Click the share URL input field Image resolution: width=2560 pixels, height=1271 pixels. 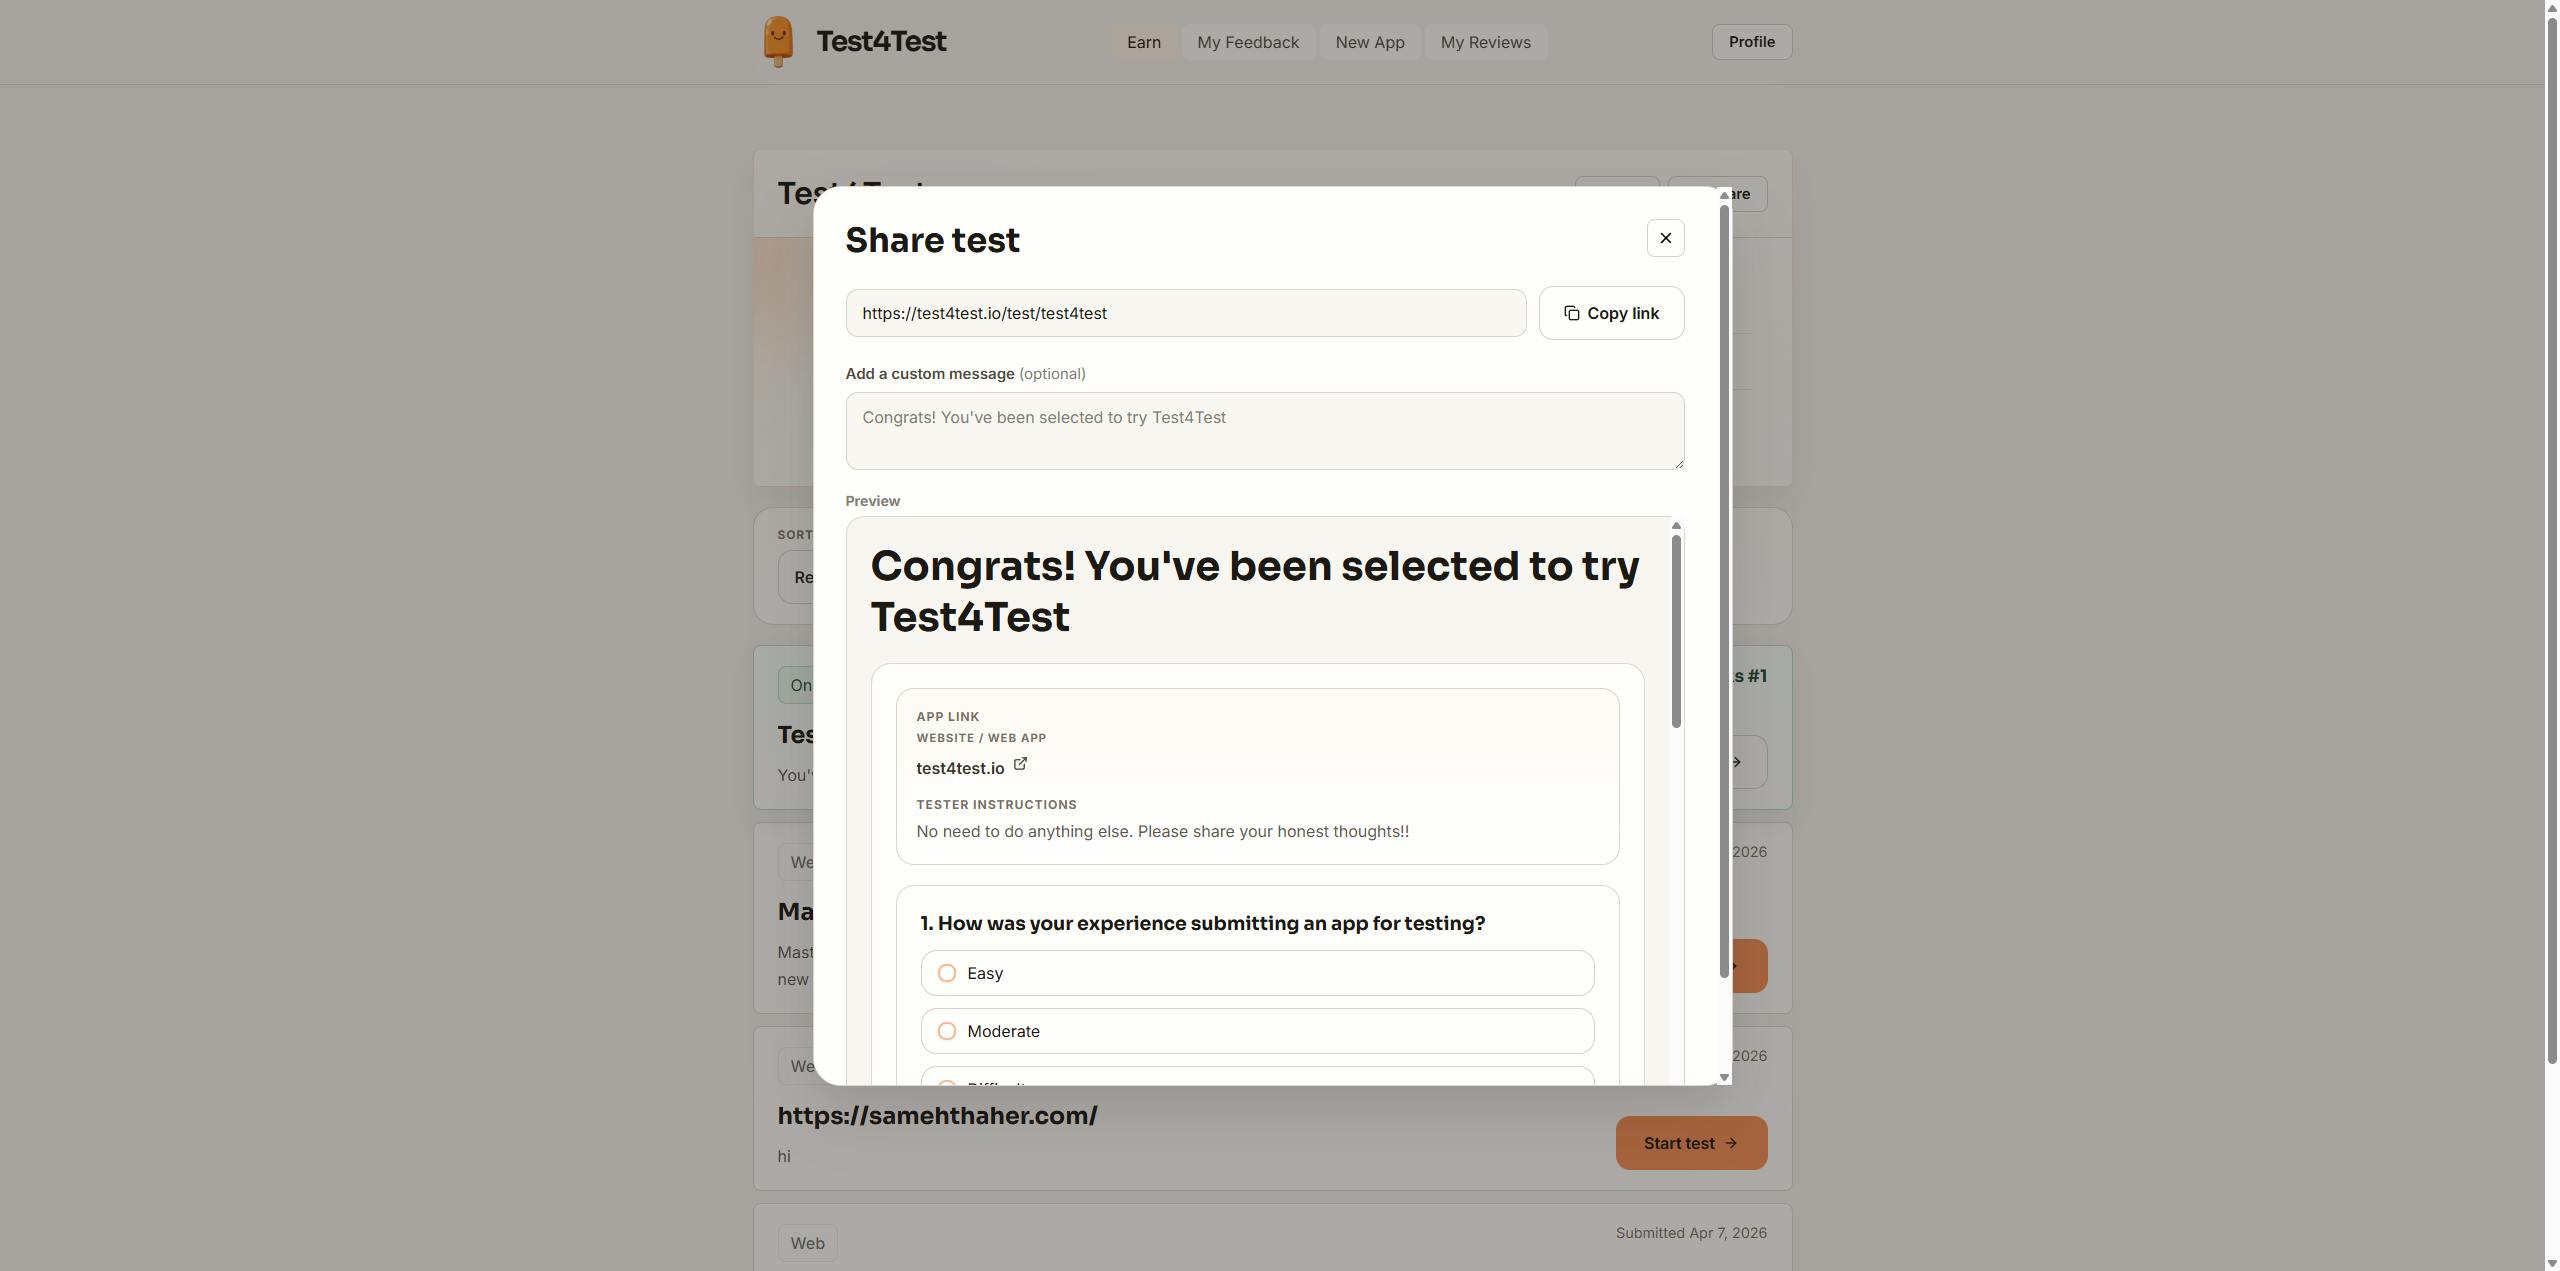(1185, 313)
